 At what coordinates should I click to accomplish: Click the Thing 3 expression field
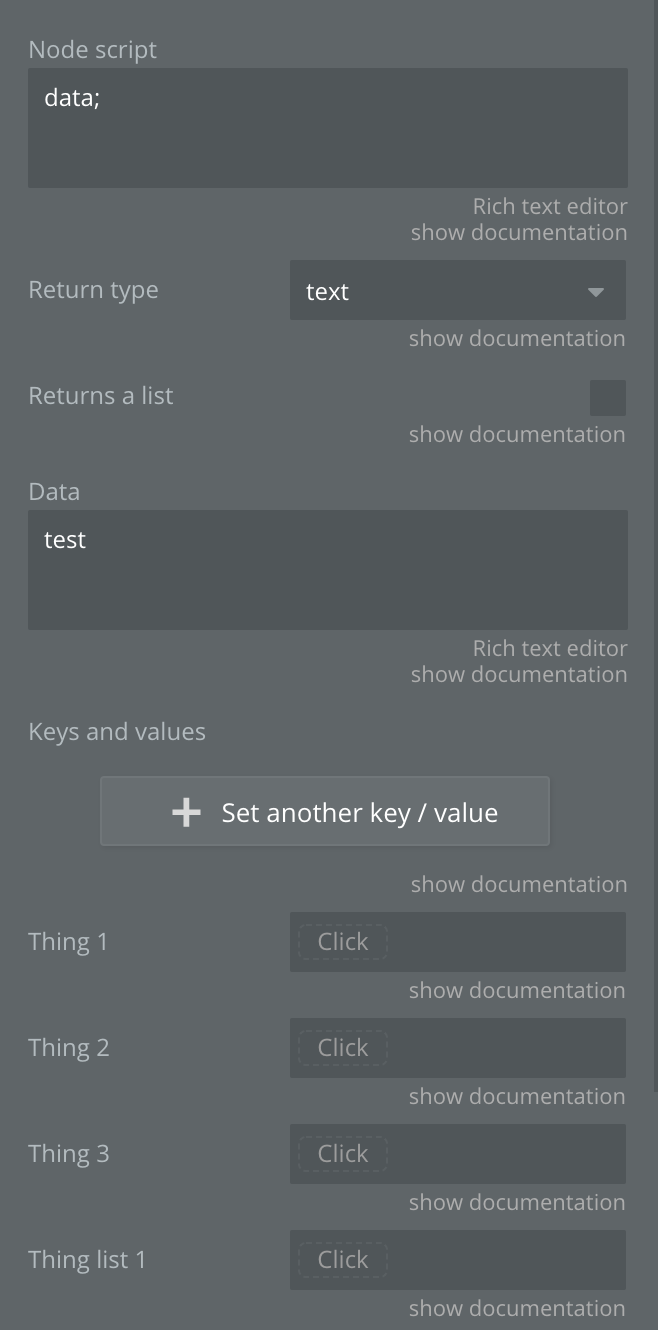pos(457,1154)
